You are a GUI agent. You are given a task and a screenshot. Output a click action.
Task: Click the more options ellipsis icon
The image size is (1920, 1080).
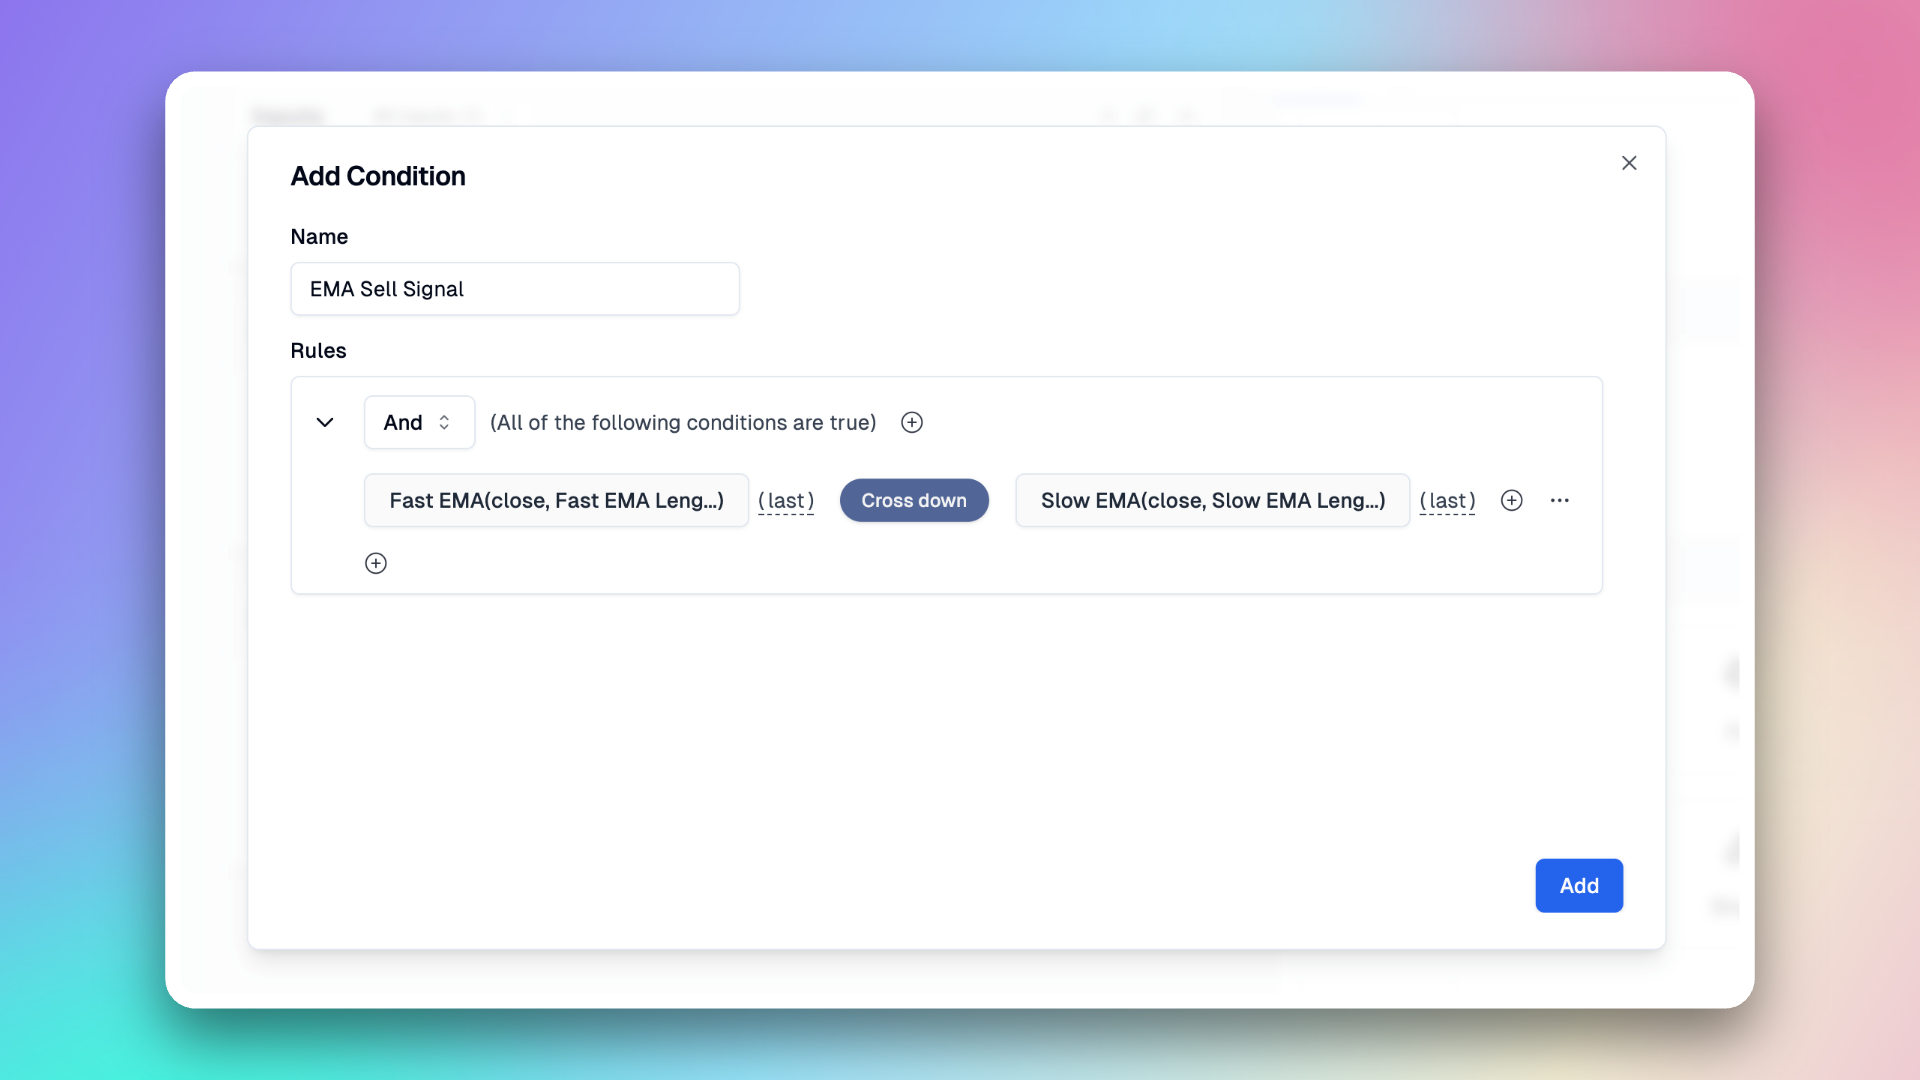[x=1559, y=500]
